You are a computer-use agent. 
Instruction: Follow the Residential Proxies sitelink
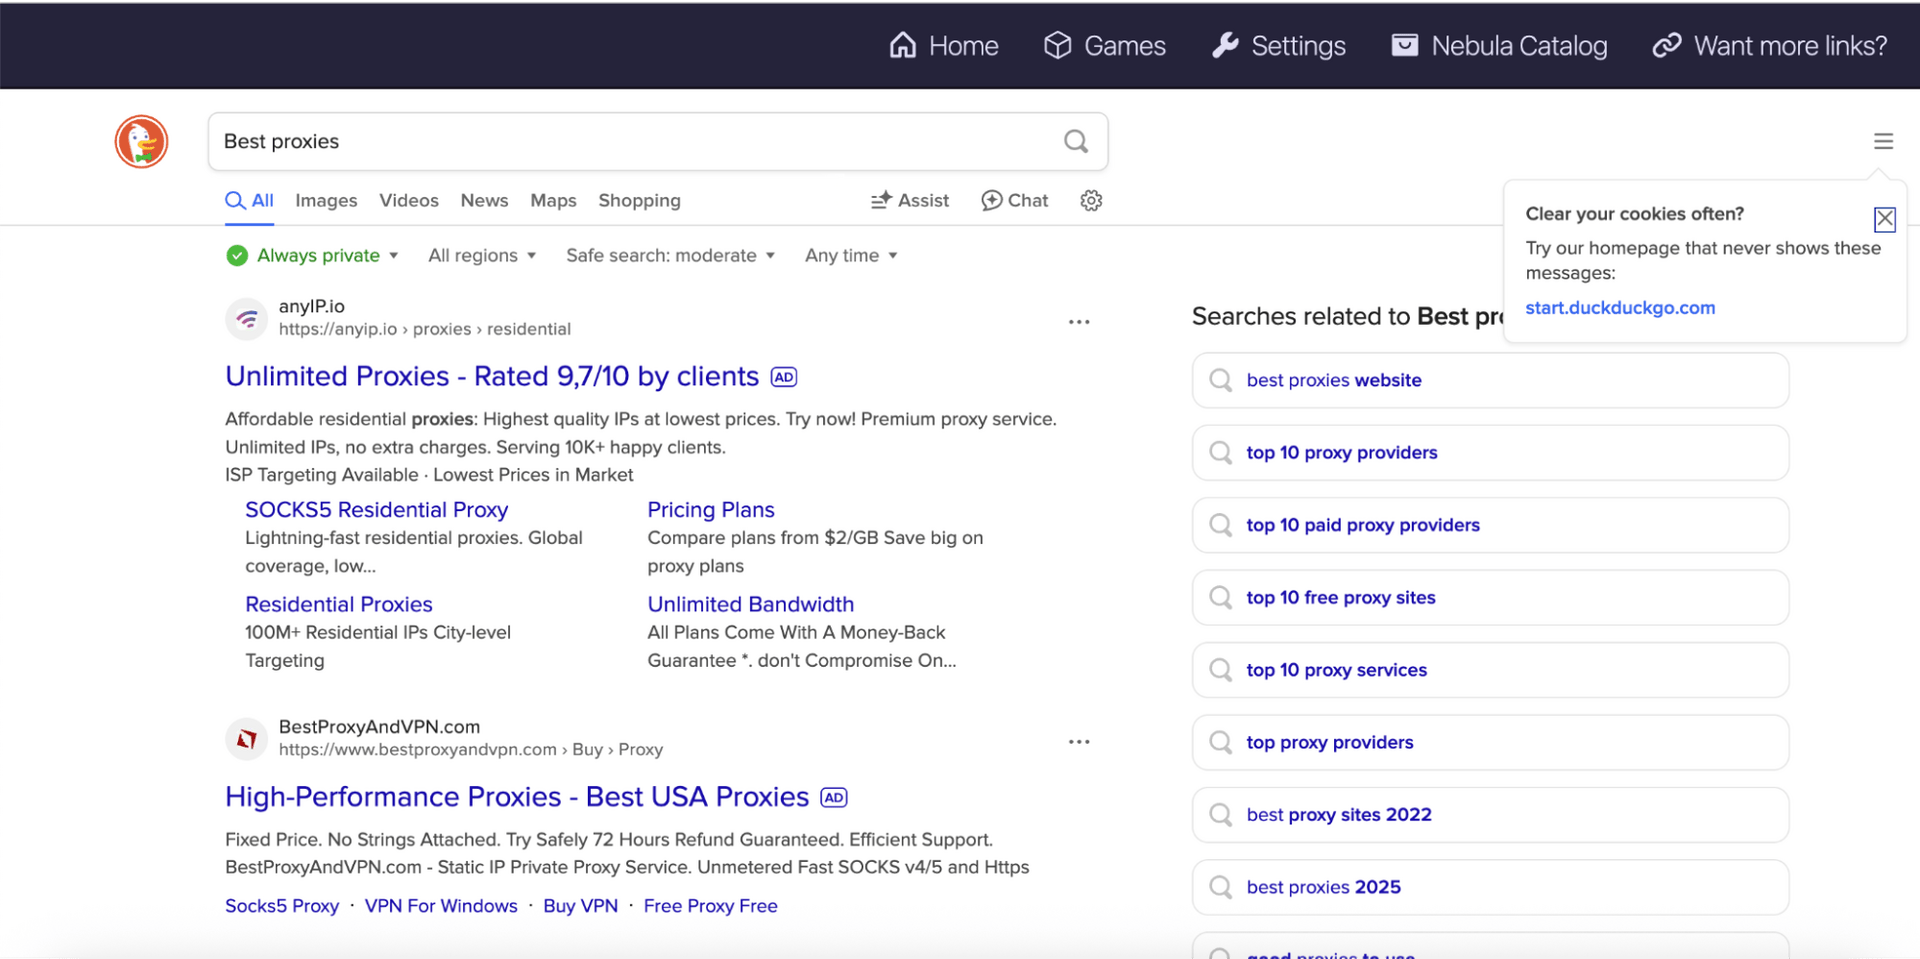[339, 604]
